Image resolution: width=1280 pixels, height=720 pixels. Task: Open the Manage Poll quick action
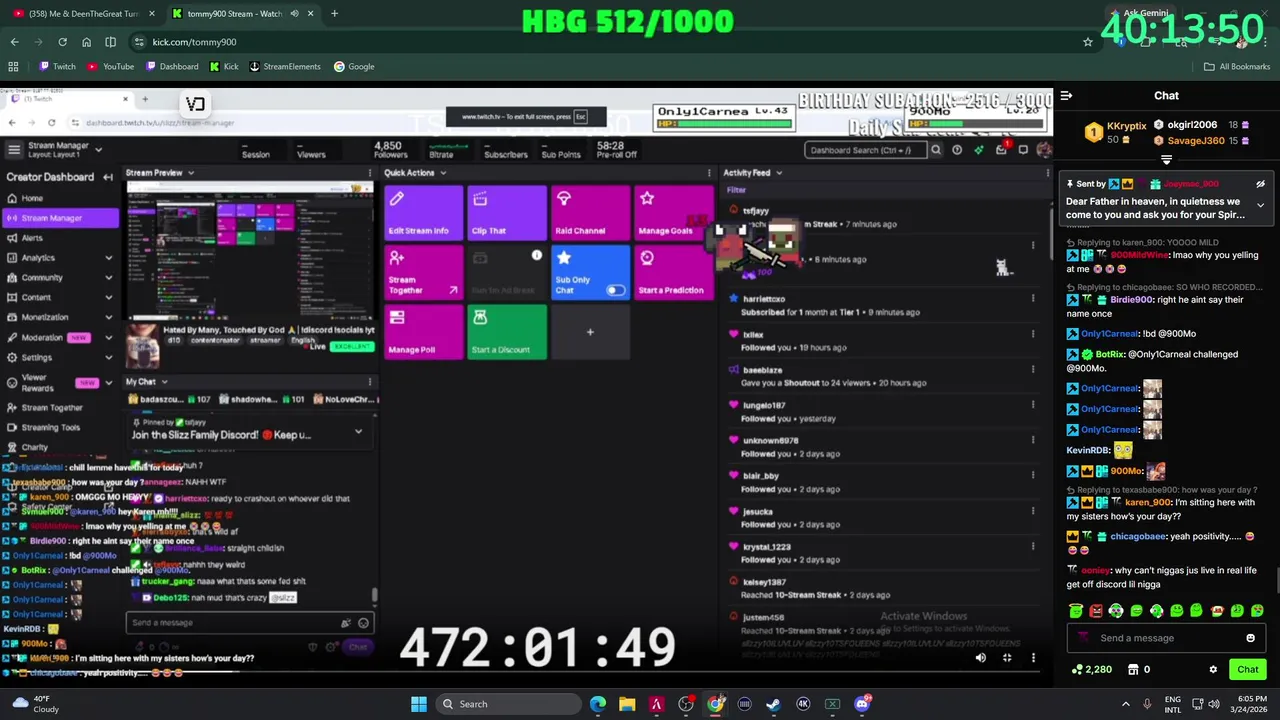[423, 332]
